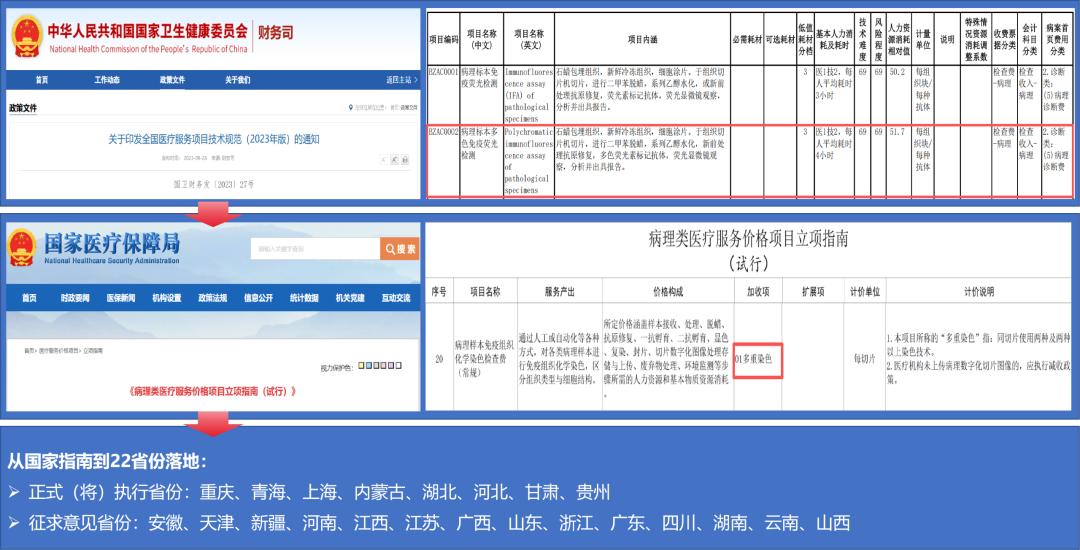Click the 项目内涵 column header
Image resolution: width=1080 pixels, height=550 pixels.
click(x=642, y=40)
